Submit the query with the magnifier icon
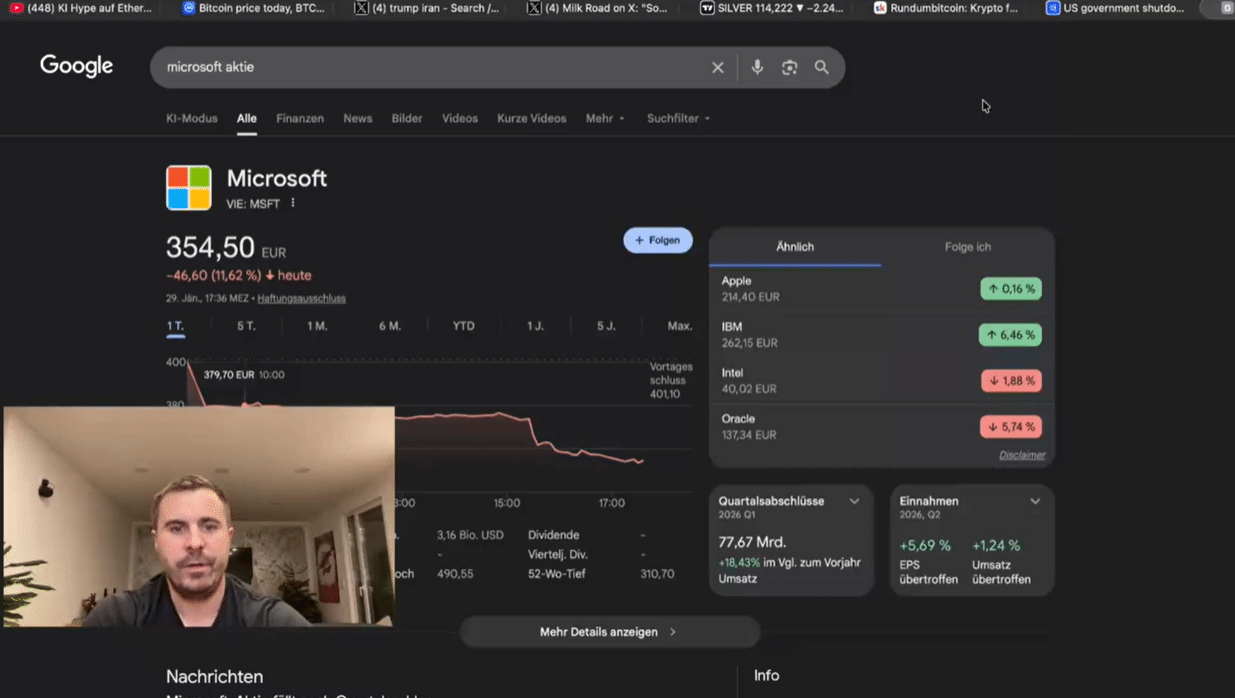 pyautogui.click(x=821, y=67)
